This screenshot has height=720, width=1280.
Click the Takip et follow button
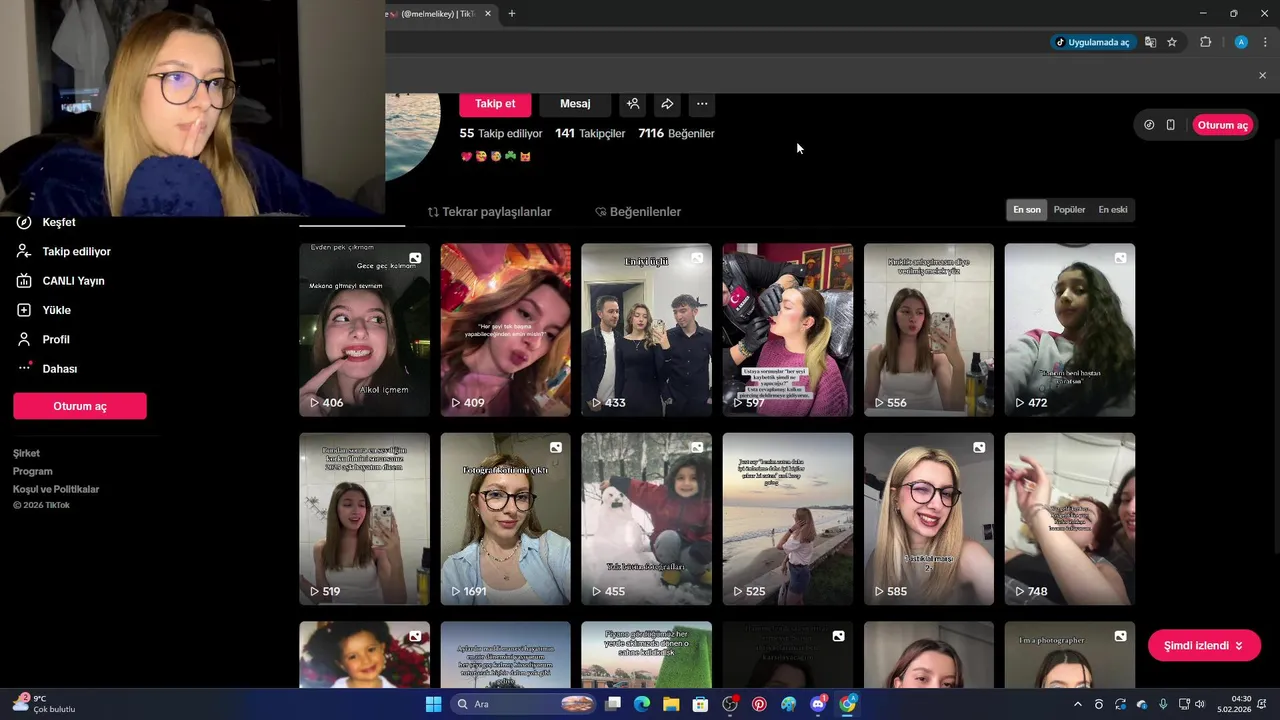pyautogui.click(x=495, y=104)
